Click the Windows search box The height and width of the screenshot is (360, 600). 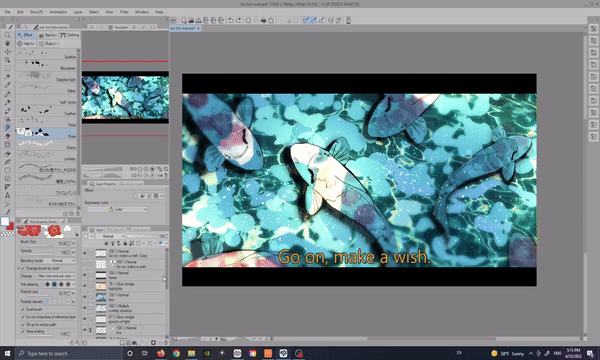[69, 353]
